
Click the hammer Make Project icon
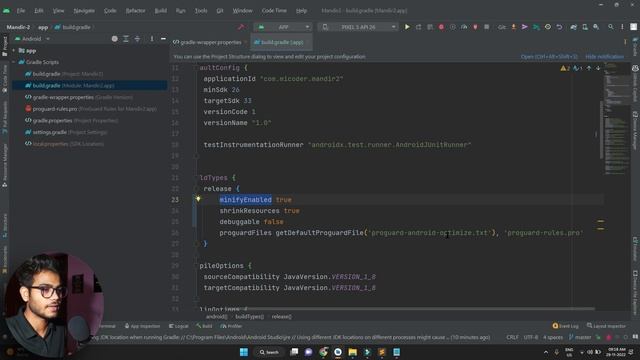pyautogui.click(x=241, y=27)
